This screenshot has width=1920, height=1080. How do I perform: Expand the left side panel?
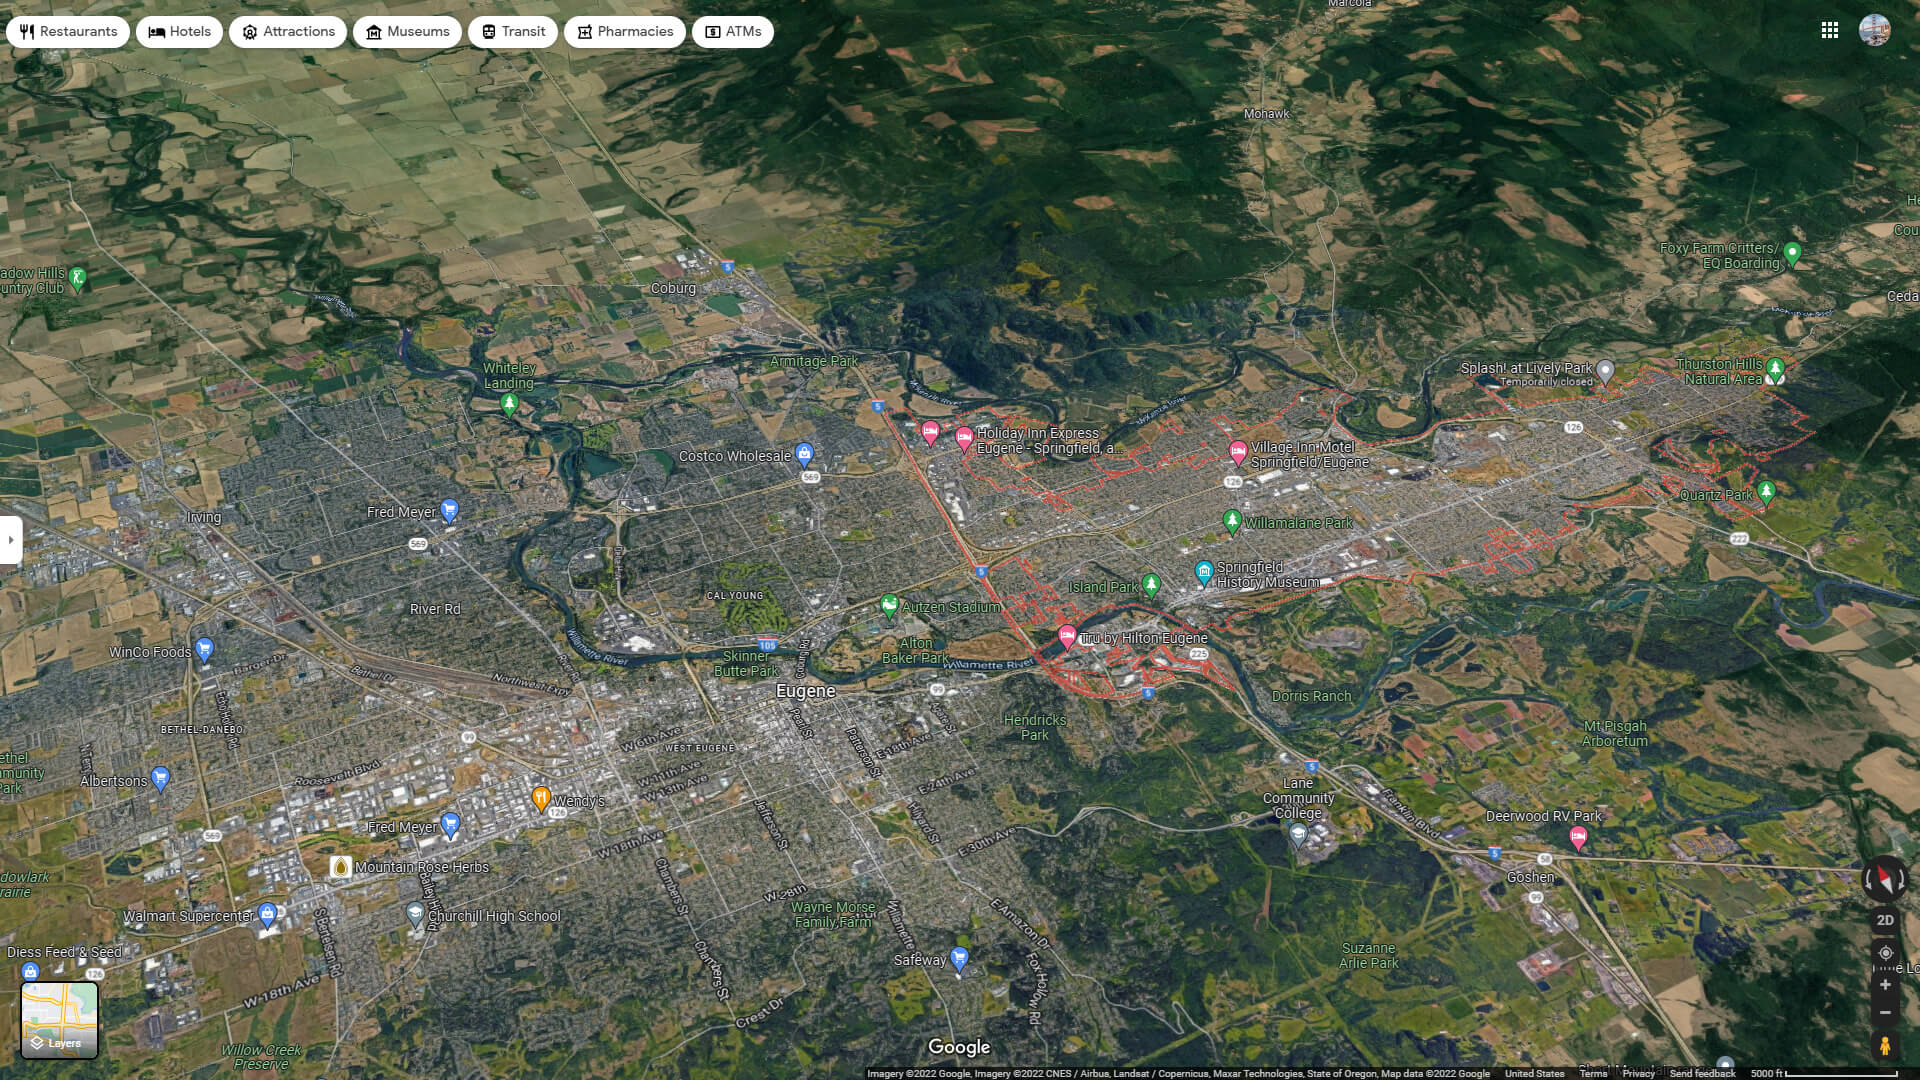tap(11, 540)
